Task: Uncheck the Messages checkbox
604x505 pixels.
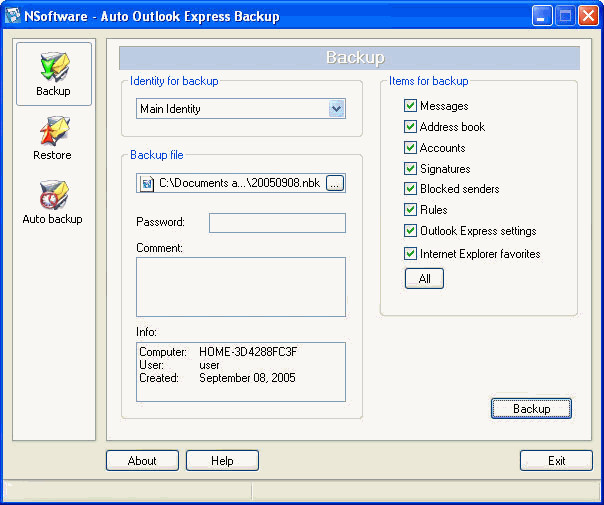Action: (410, 106)
